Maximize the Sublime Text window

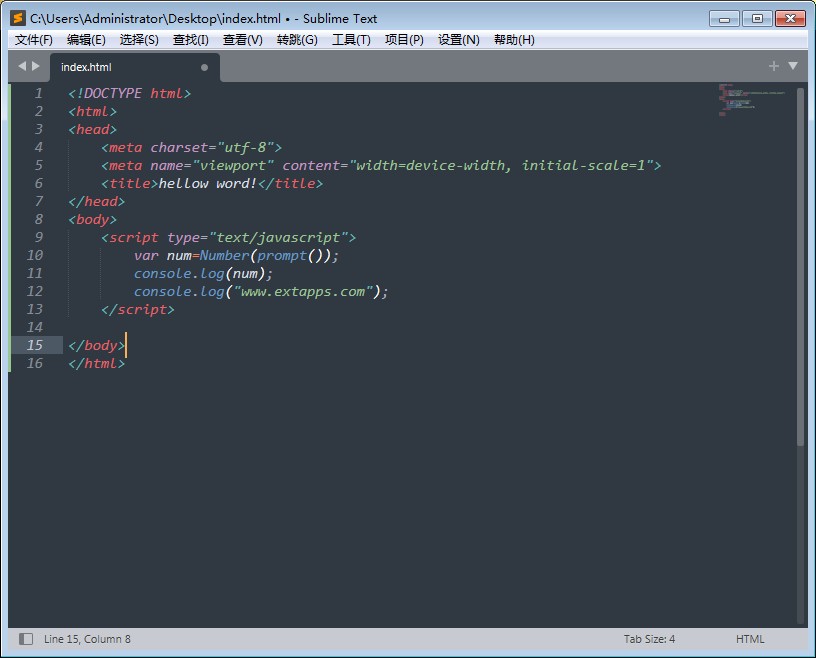click(x=757, y=19)
